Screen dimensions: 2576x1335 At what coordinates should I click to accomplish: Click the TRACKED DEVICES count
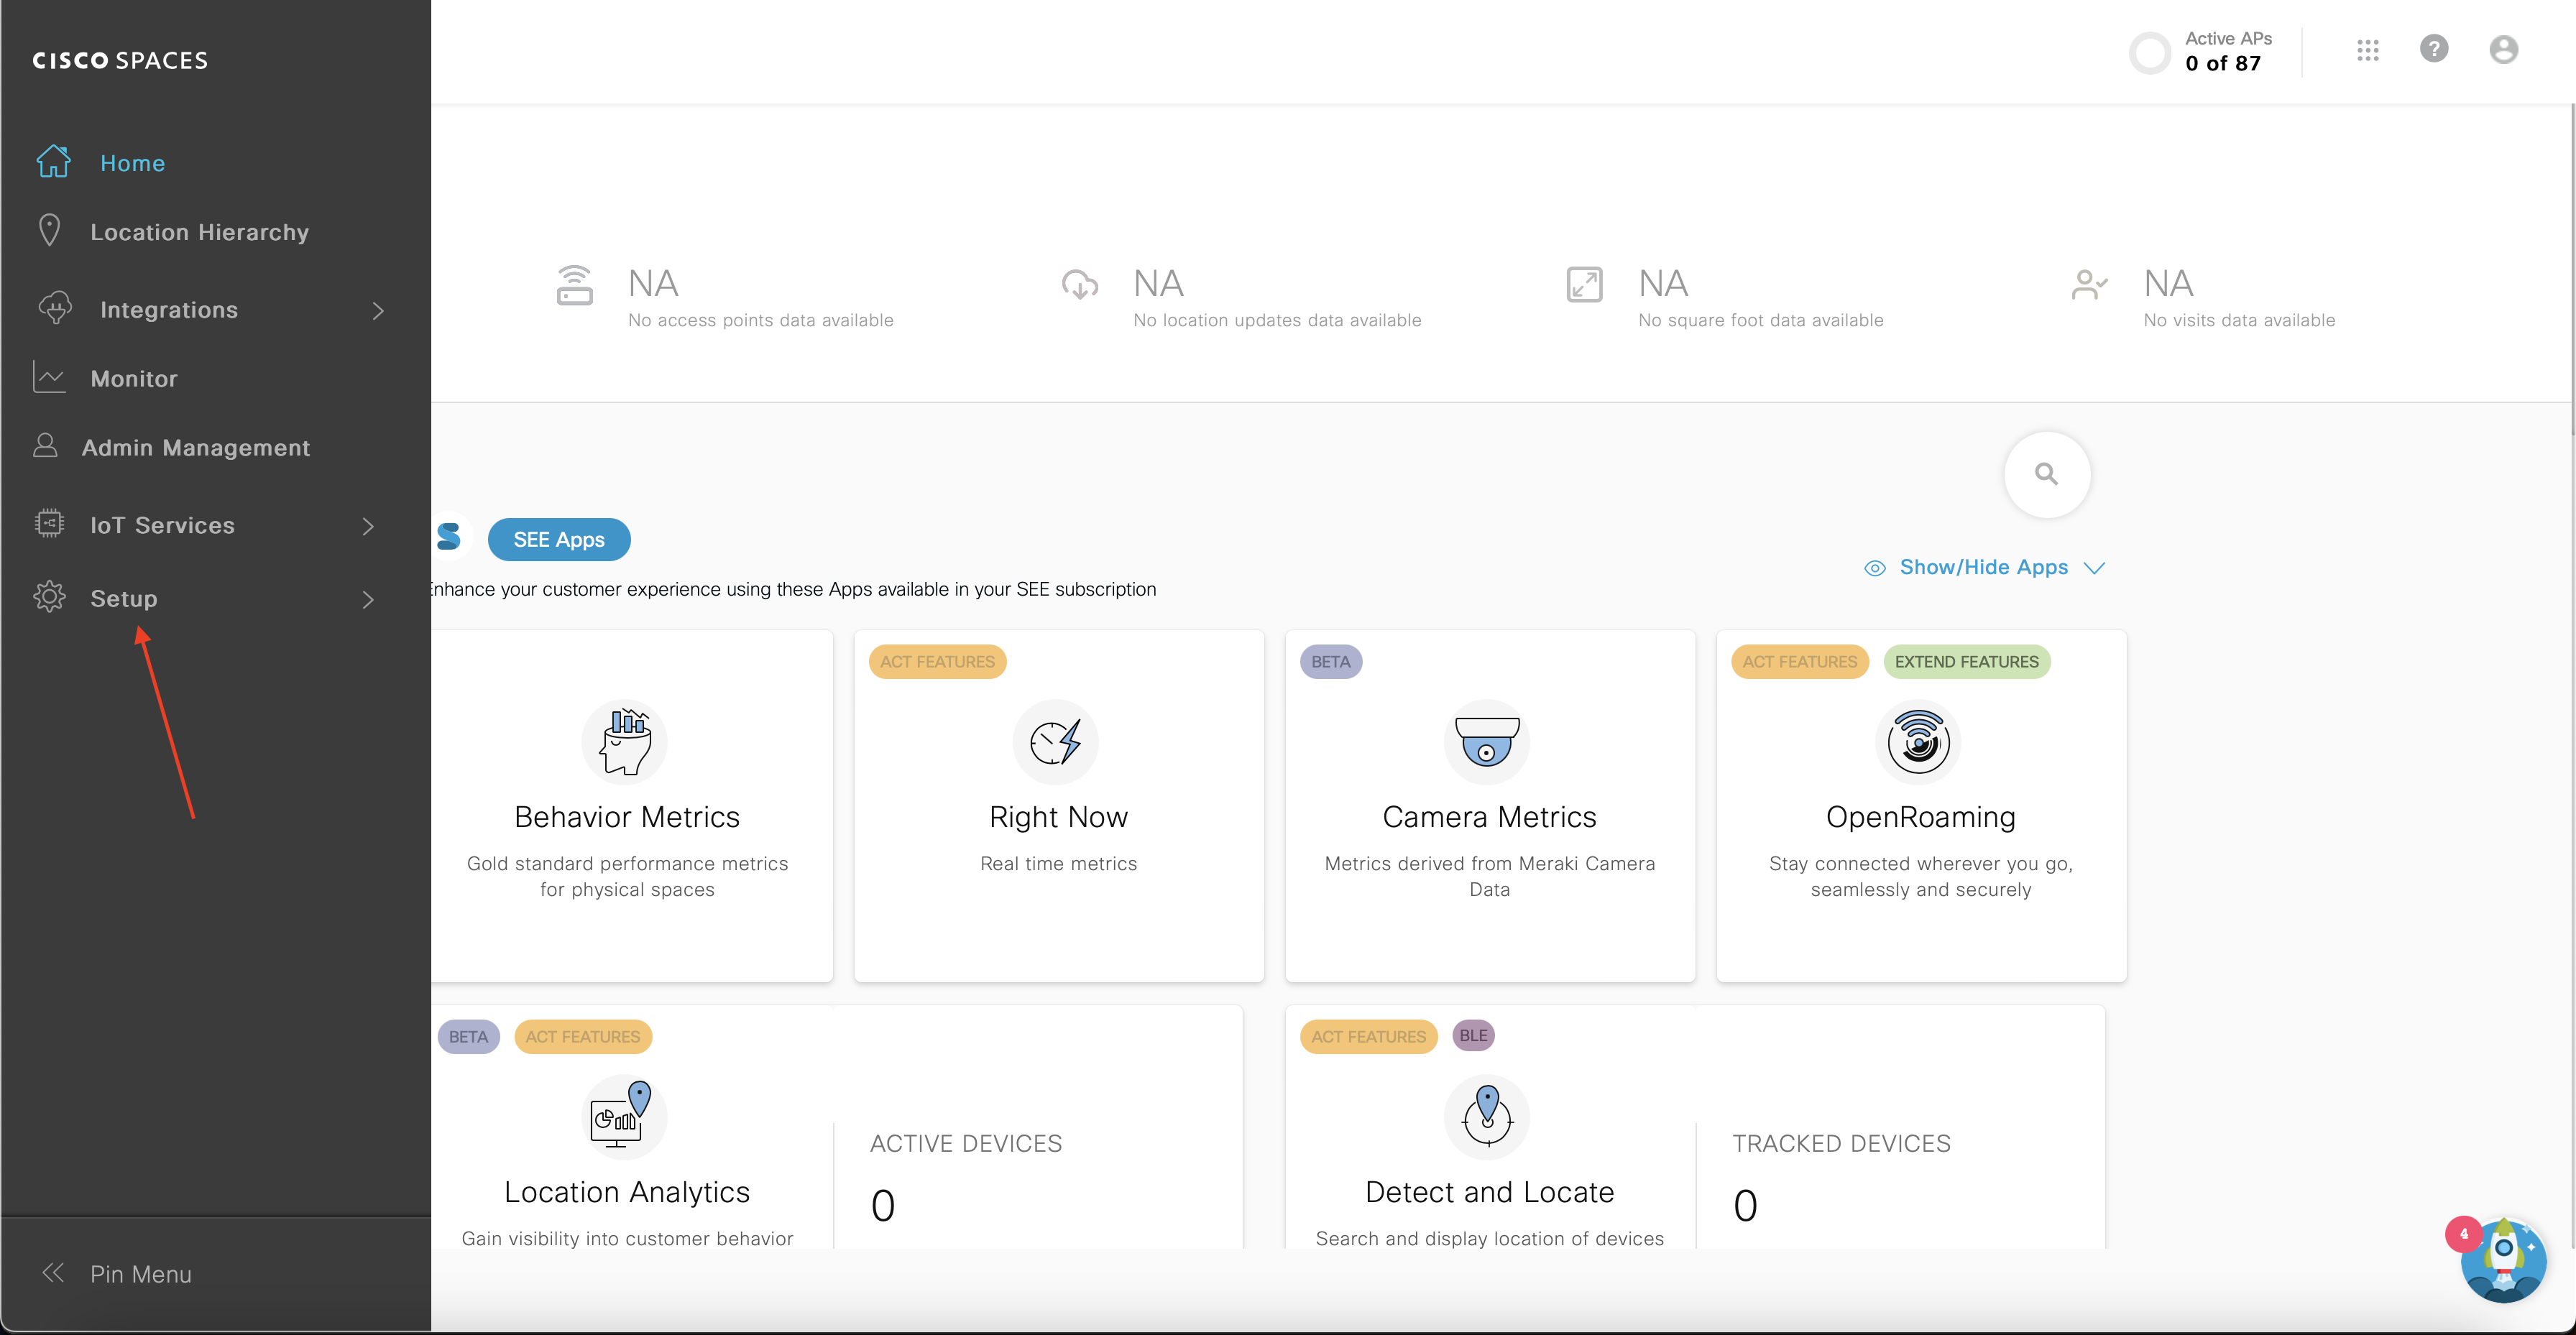(1744, 1205)
